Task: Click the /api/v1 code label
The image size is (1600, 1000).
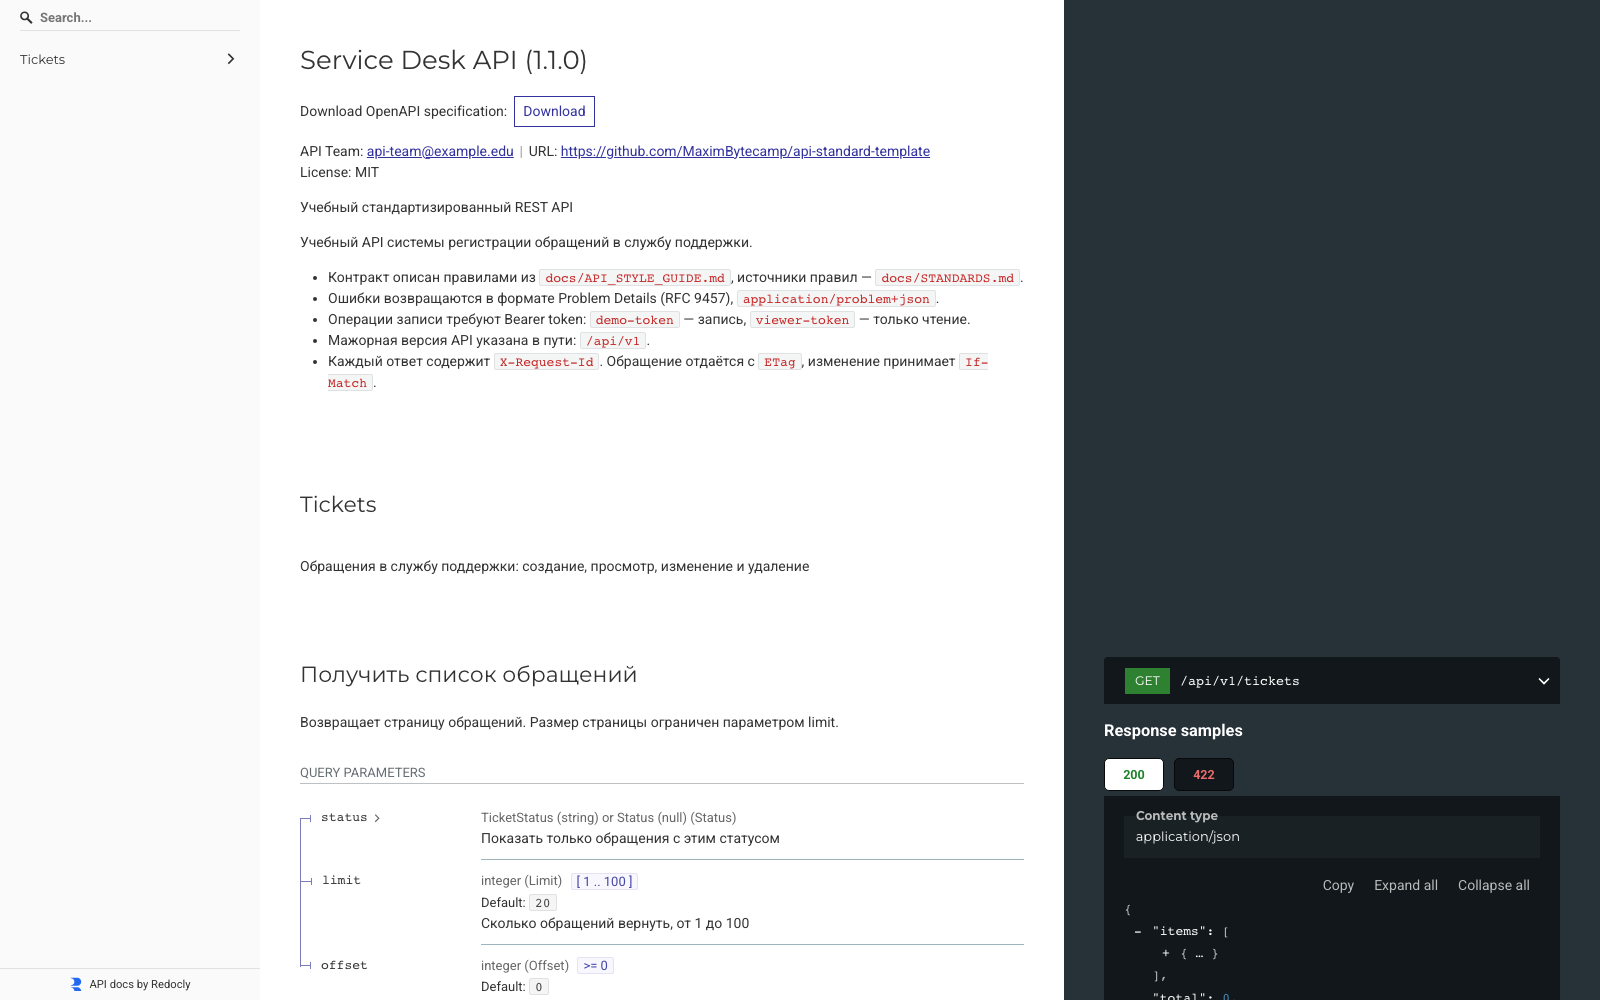Action: (x=613, y=341)
